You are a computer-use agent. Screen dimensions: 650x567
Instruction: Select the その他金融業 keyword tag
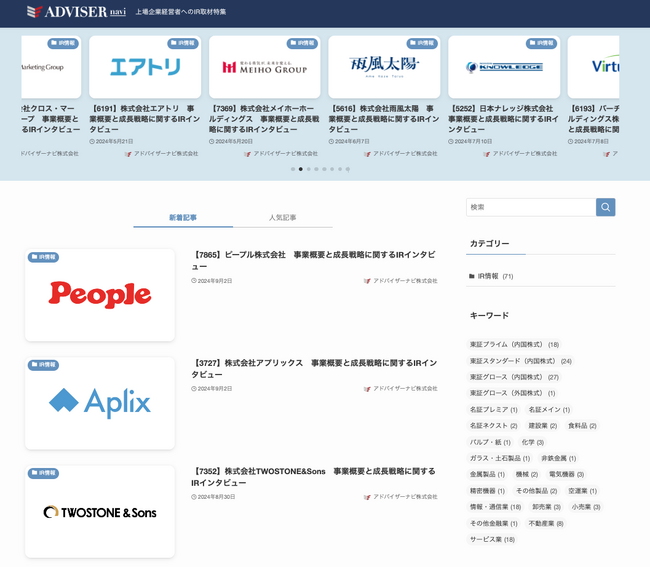click(x=494, y=523)
